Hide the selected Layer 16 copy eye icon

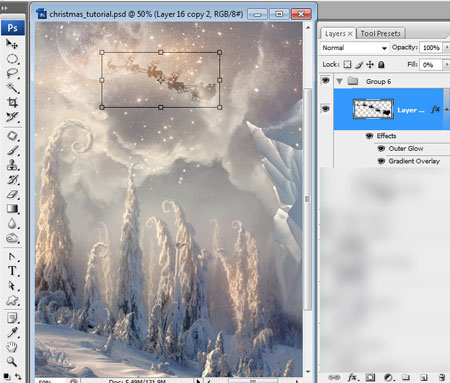(326, 109)
